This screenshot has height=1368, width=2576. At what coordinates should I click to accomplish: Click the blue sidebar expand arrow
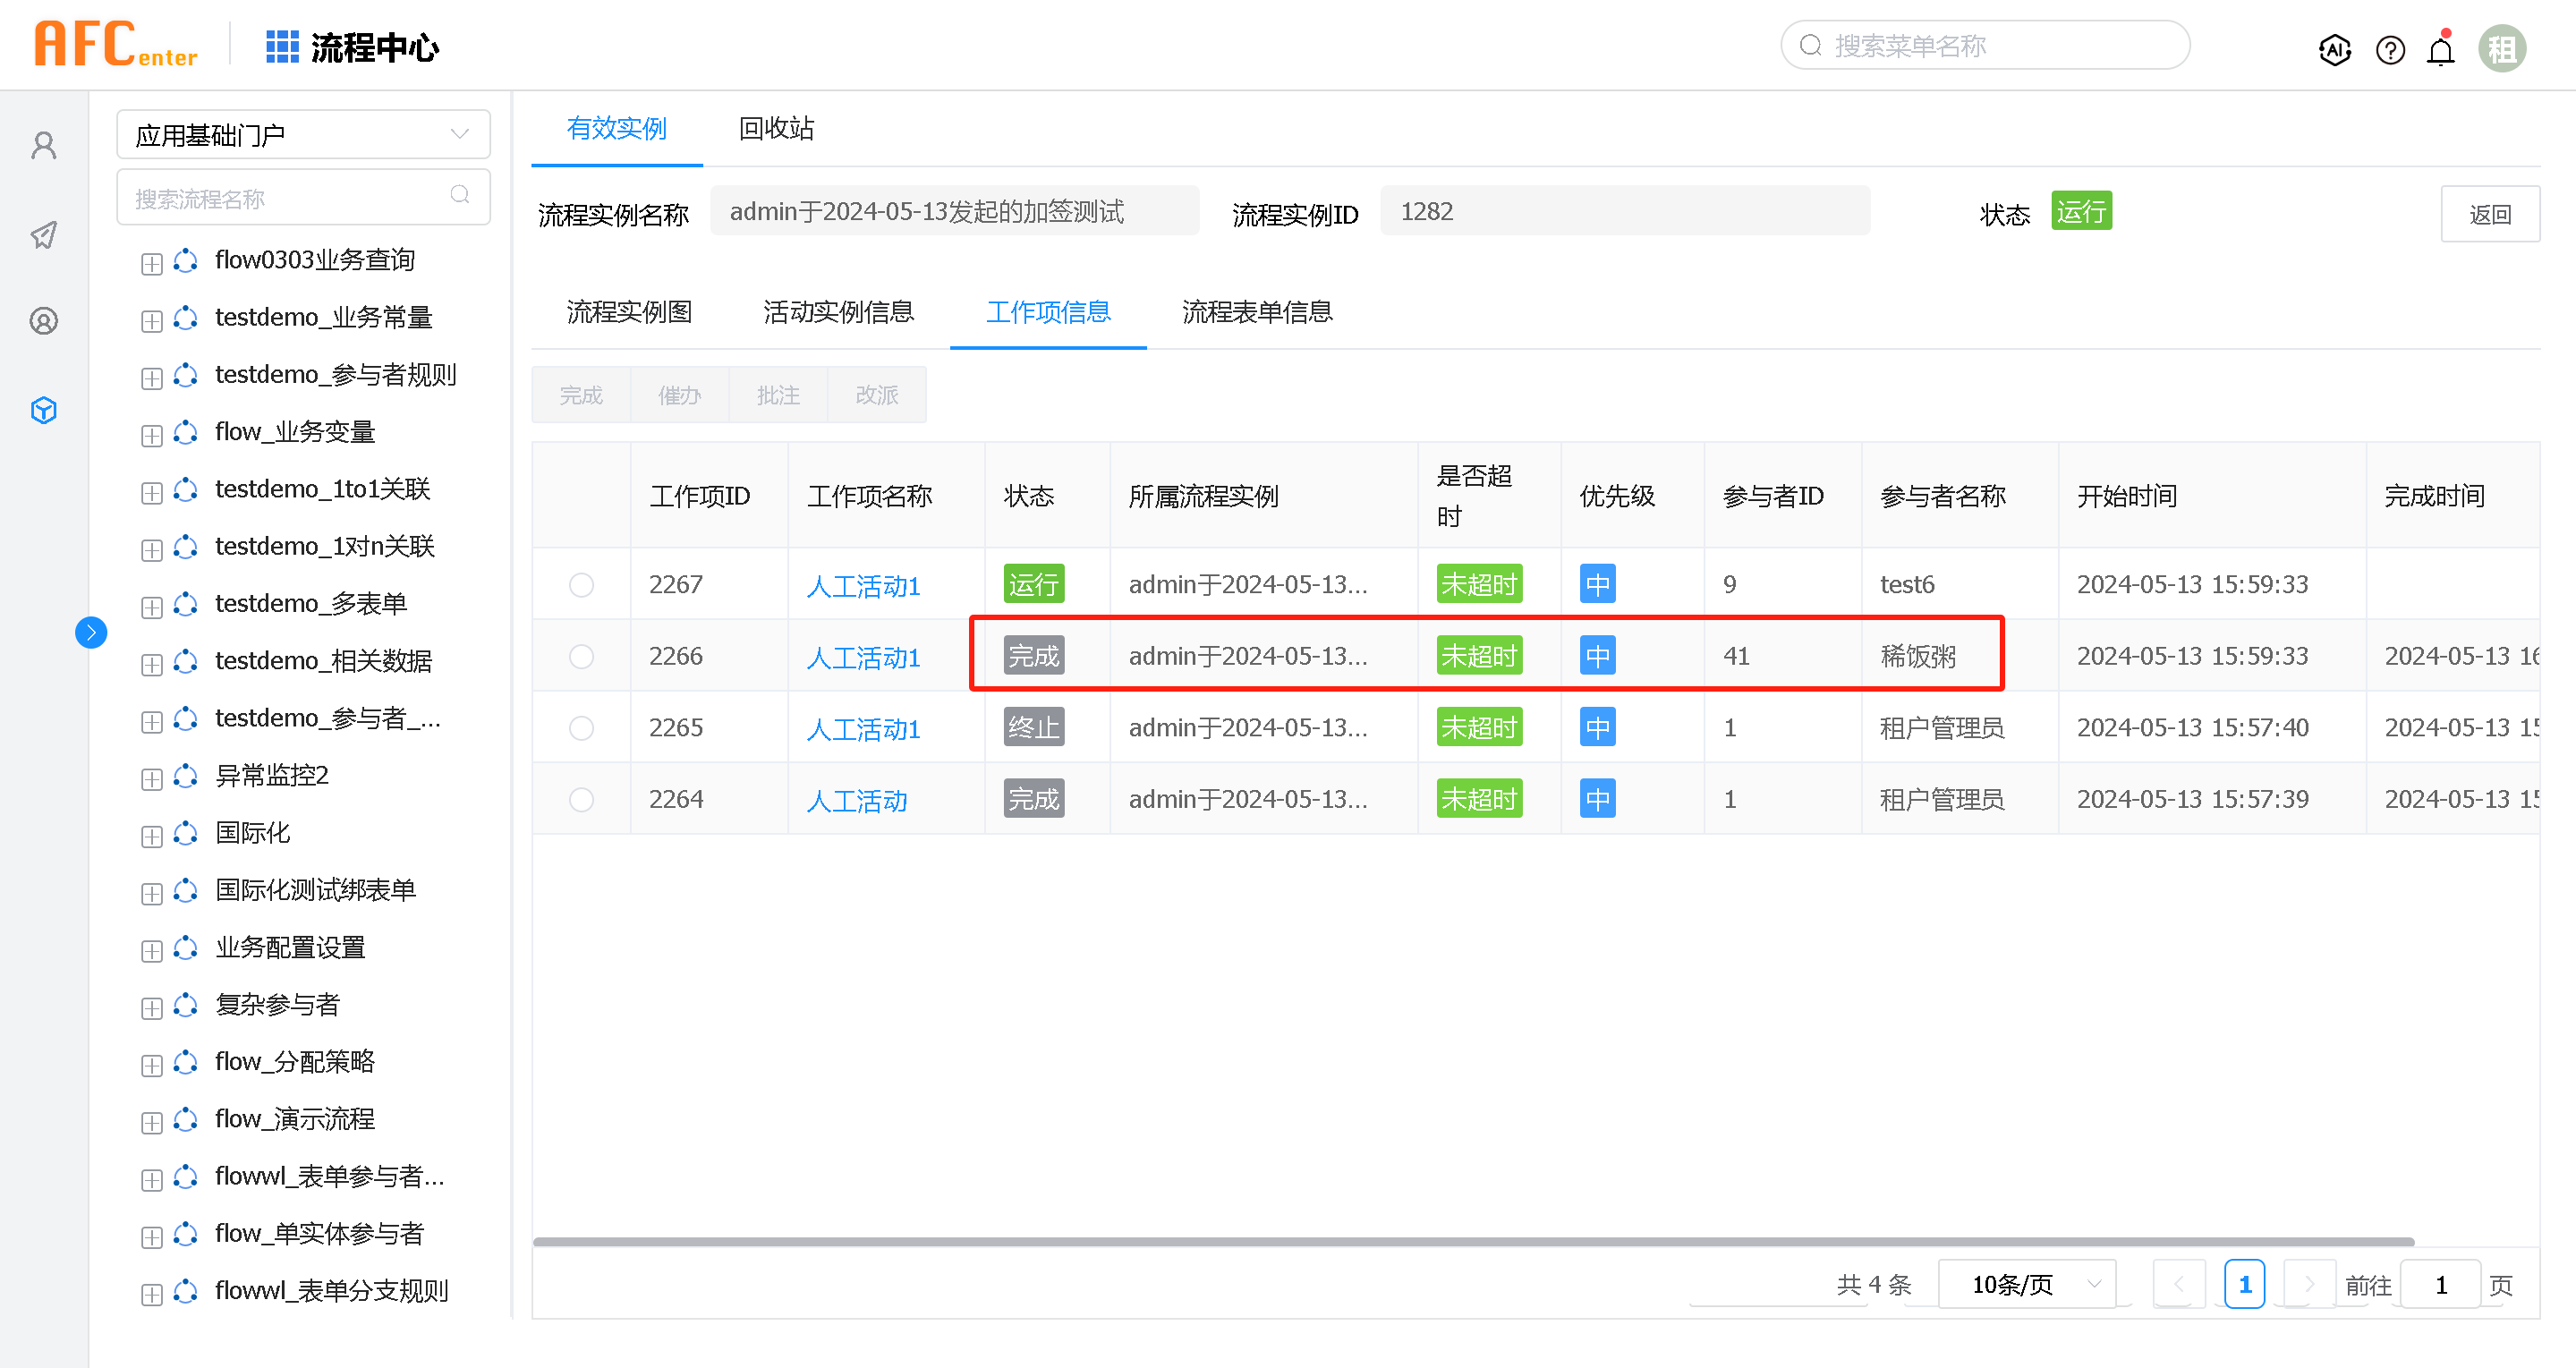point(91,632)
